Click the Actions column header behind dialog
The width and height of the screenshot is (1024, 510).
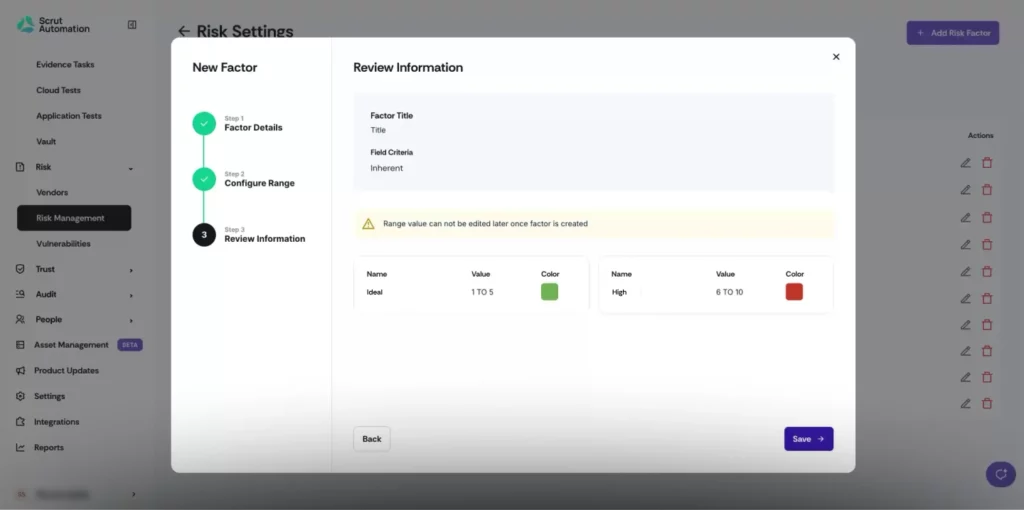[980, 136]
